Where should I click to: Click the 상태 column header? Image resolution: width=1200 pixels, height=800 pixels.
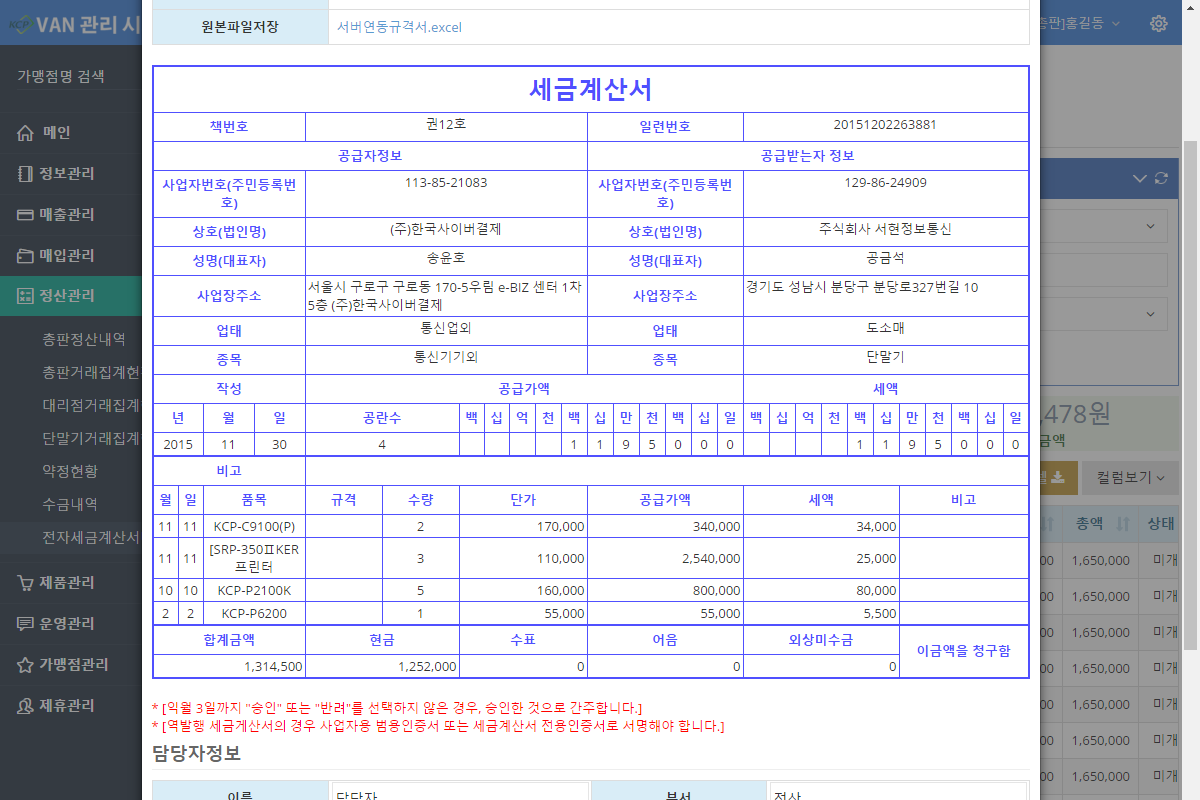click(1160, 523)
